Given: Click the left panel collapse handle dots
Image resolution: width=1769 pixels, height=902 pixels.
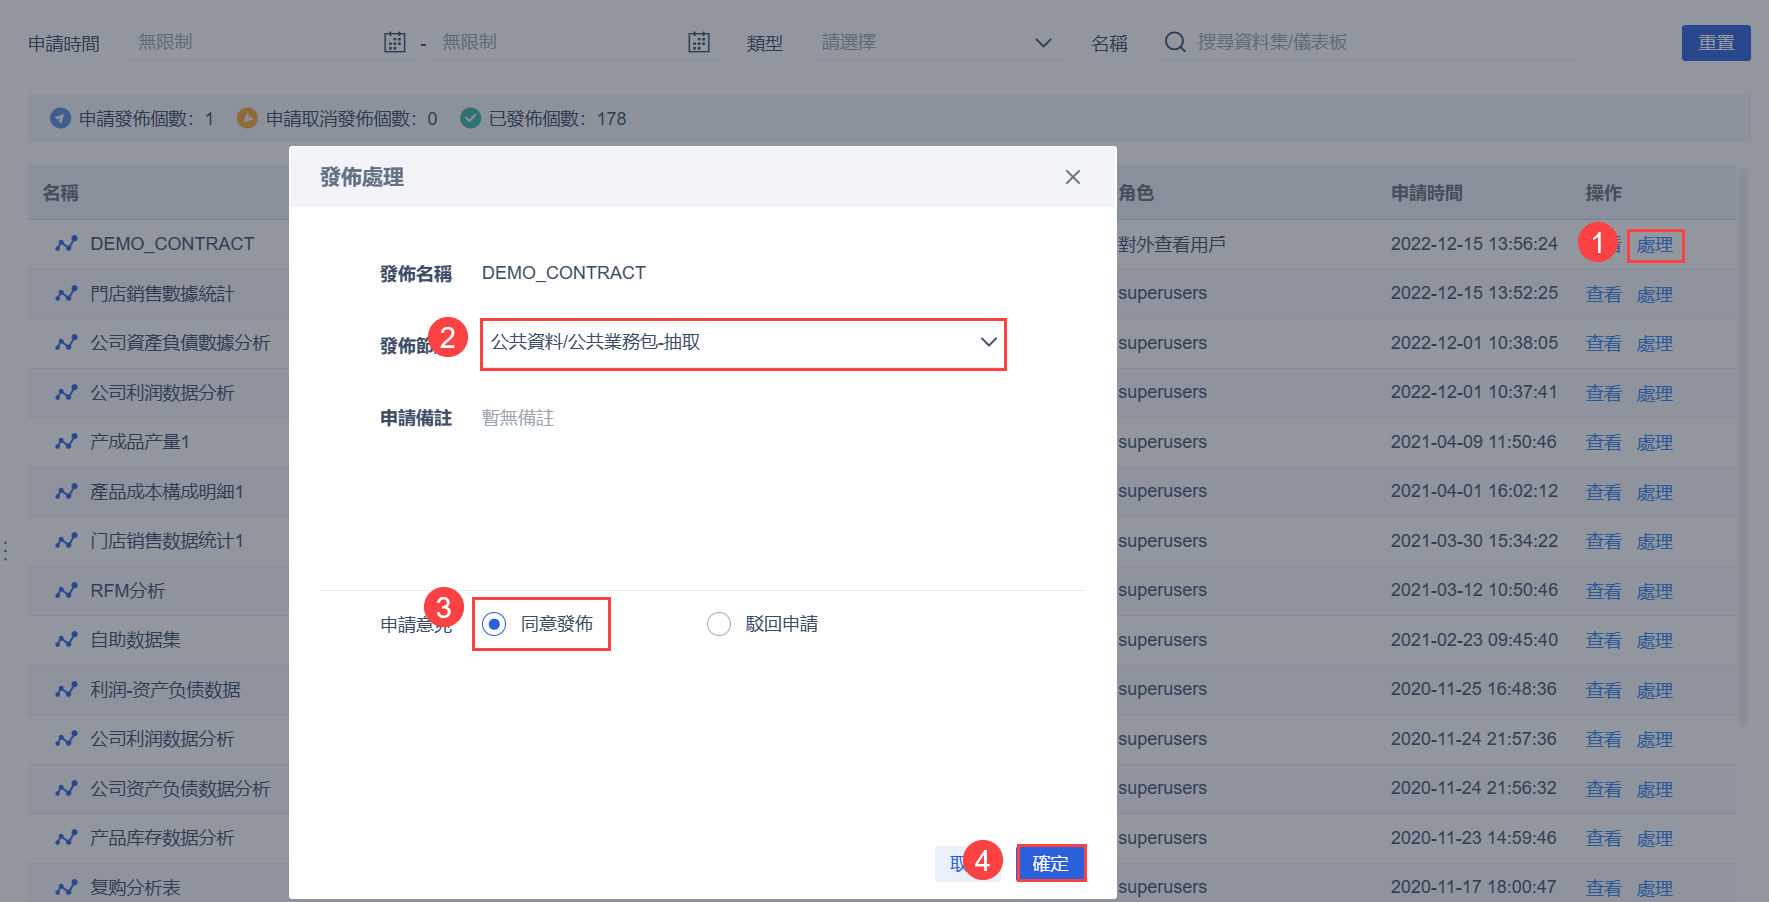Looking at the screenshot, I should [x=6, y=551].
